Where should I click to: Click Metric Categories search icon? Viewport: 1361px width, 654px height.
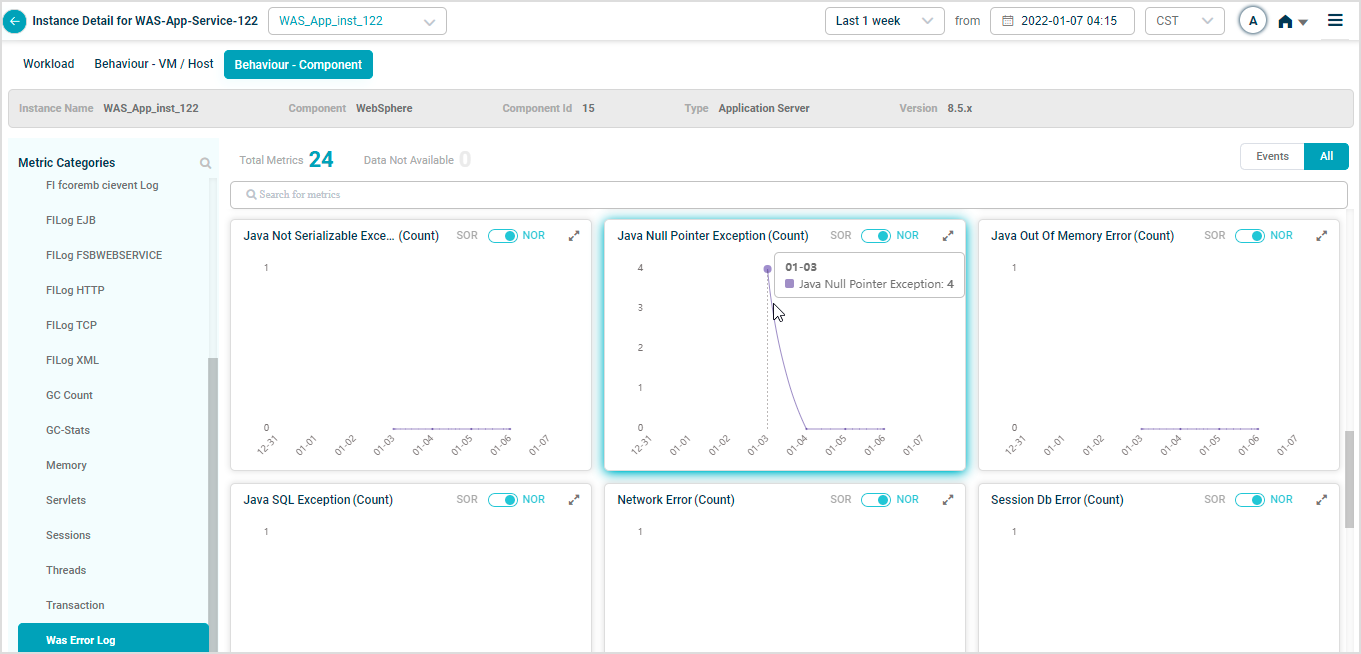[205, 163]
